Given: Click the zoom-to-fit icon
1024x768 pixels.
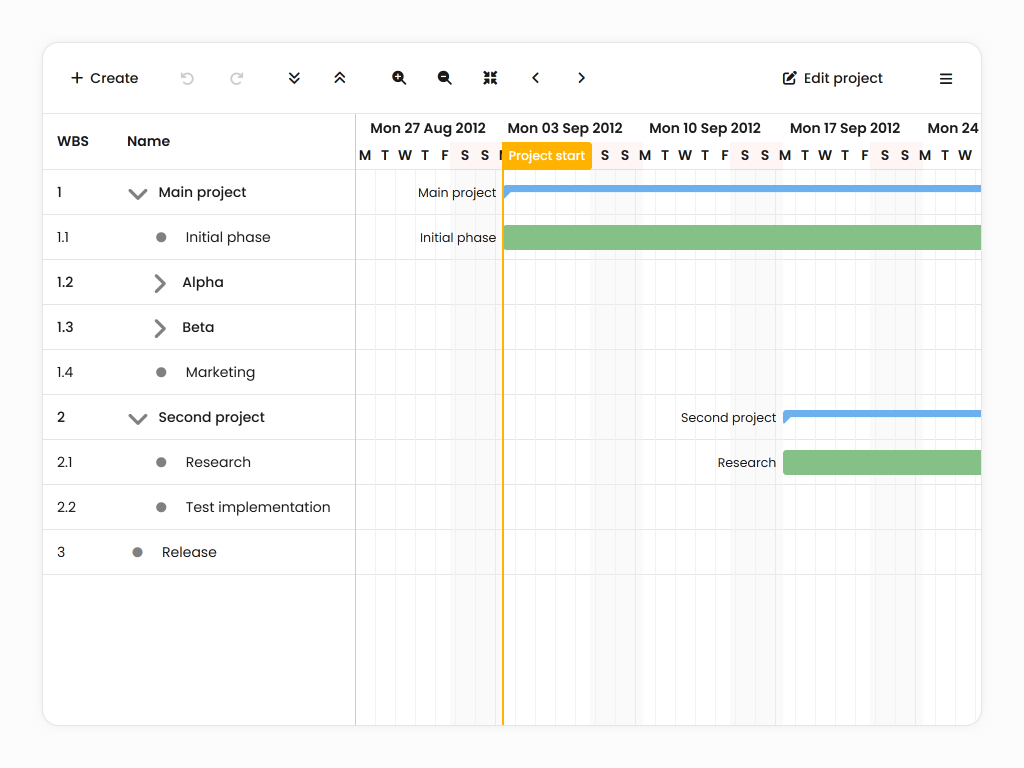Looking at the screenshot, I should pyautogui.click(x=490, y=78).
